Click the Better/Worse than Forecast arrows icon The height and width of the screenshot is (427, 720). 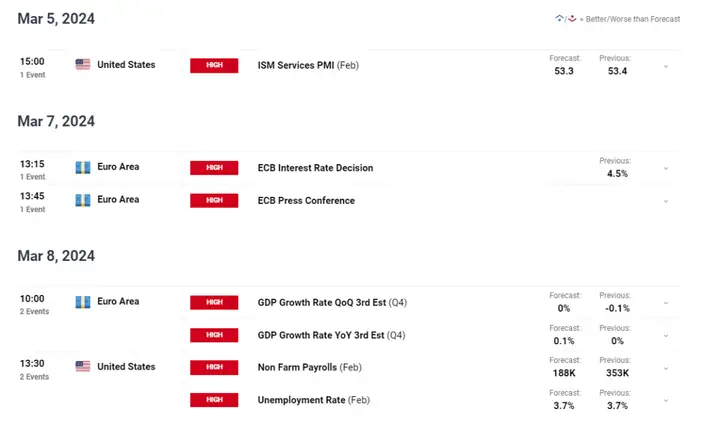click(566, 19)
